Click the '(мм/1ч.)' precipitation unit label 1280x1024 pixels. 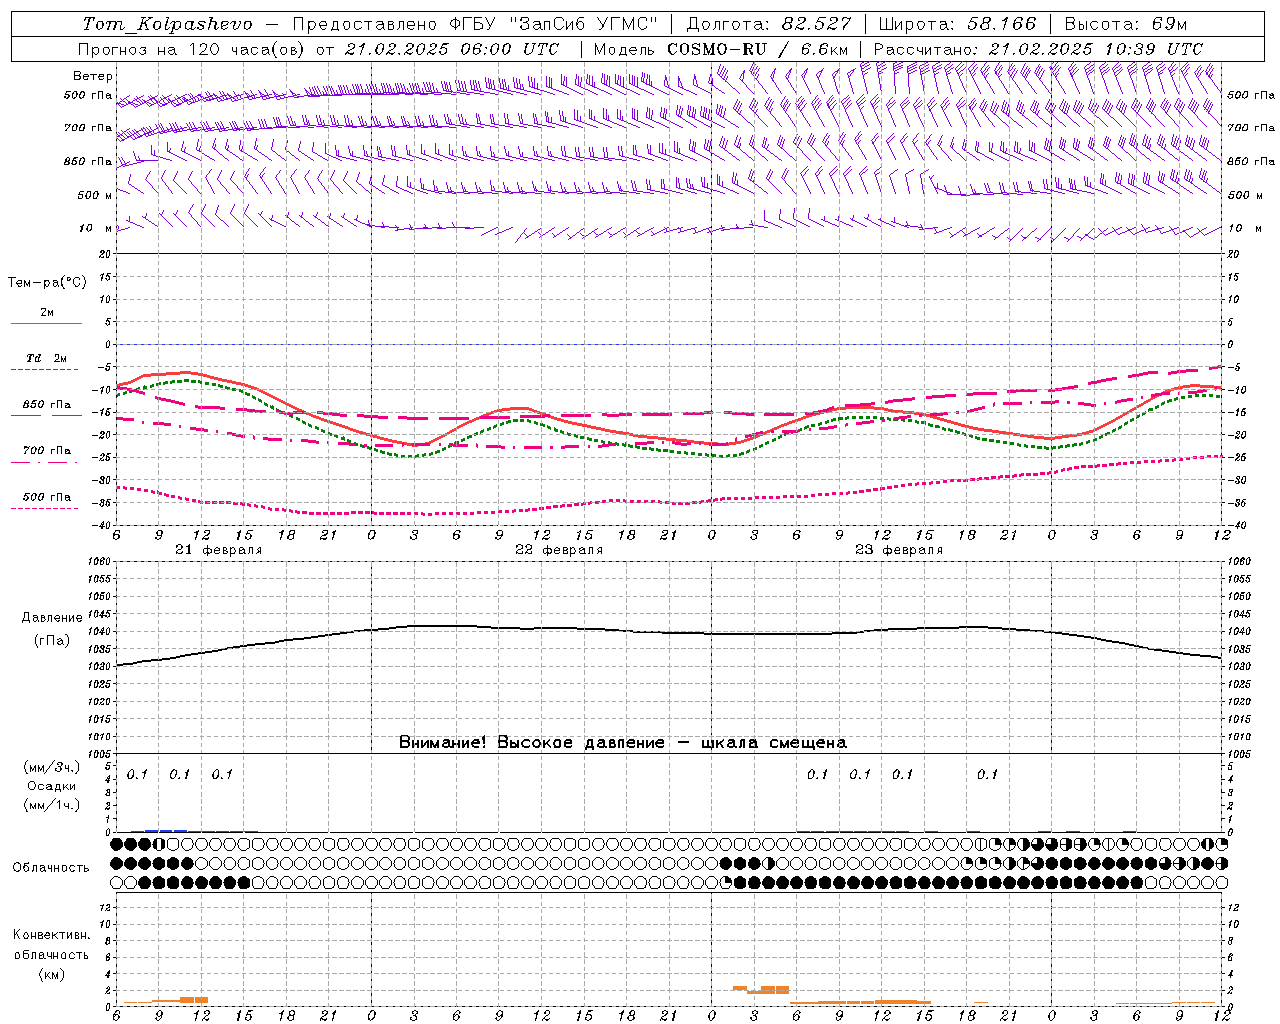pos(52,805)
